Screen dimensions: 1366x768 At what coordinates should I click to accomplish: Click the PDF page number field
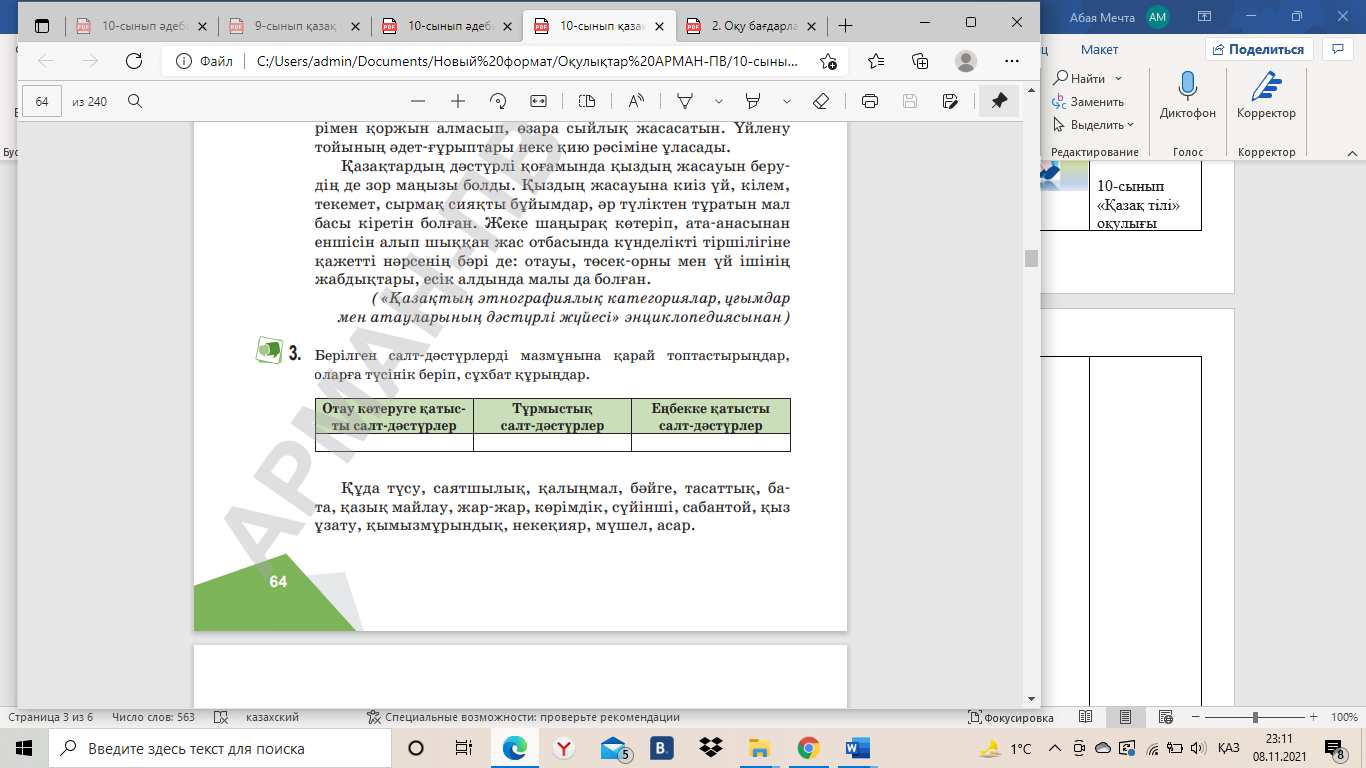pos(42,101)
